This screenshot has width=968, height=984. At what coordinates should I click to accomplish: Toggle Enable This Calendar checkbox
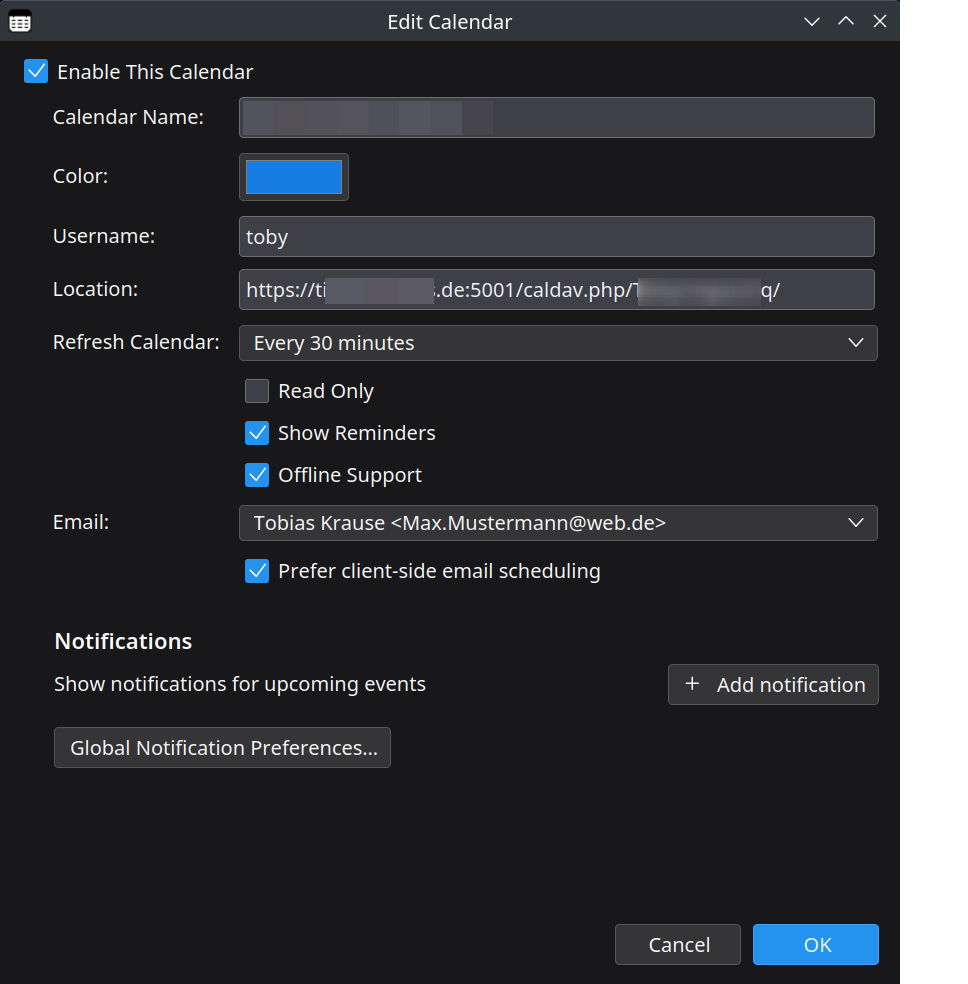[x=36, y=71]
